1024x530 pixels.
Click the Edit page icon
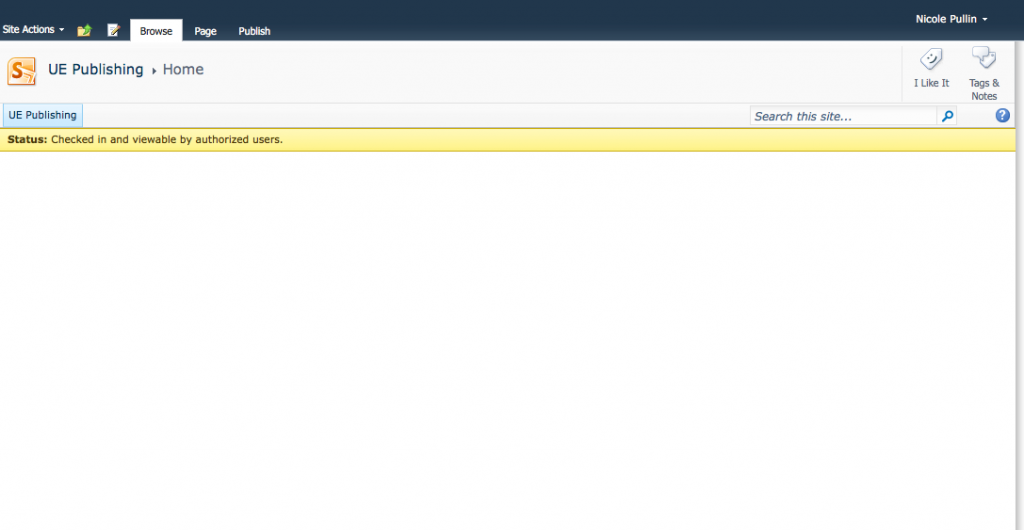[x=114, y=30]
